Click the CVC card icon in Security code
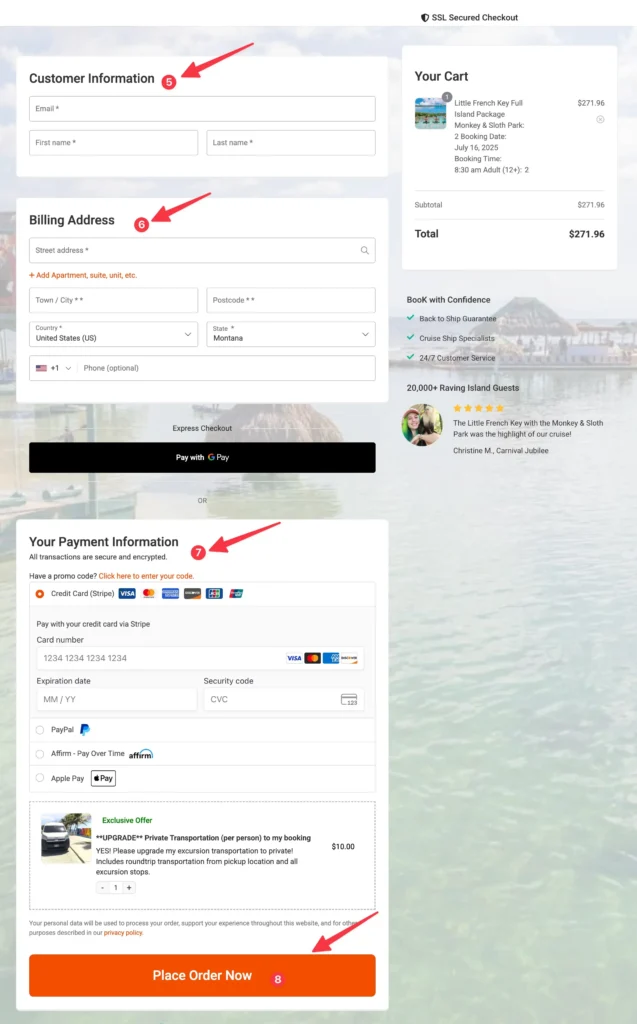This screenshot has height=1024, width=637. click(x=349, y=699)
